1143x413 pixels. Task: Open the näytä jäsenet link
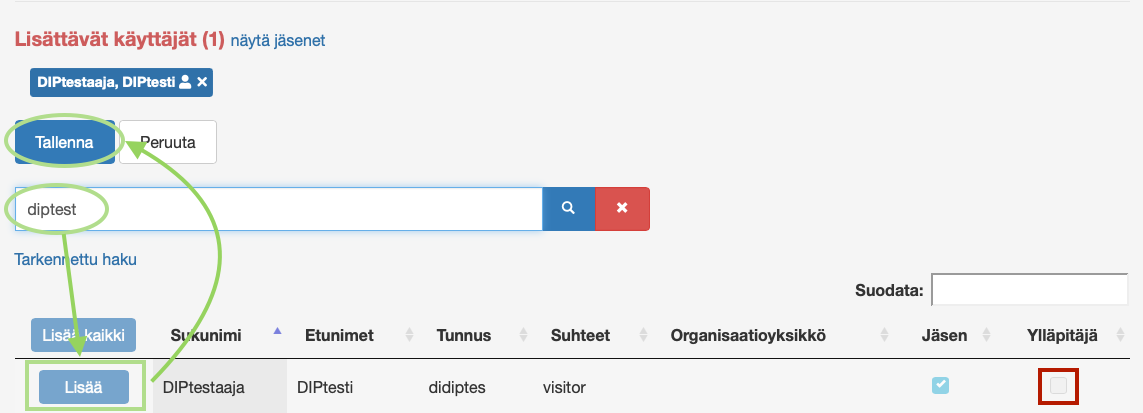point(277,41)
